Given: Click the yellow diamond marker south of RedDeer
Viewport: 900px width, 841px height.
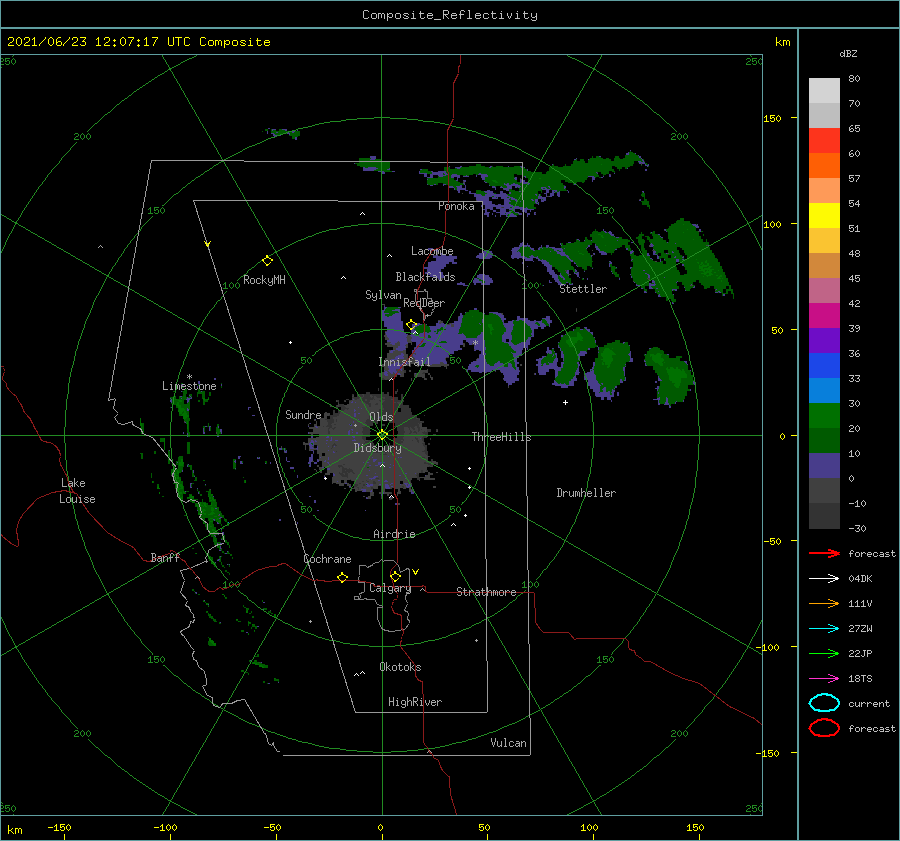Looking at the screenshot, I should (411, 325).
